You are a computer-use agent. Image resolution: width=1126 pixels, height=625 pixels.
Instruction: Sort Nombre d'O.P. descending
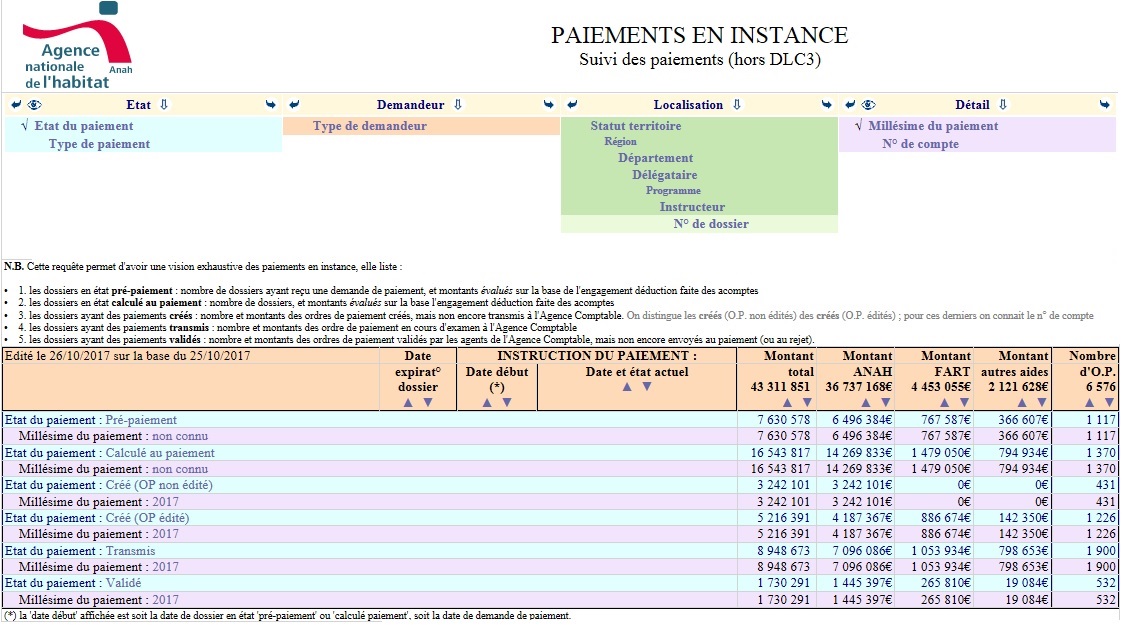pyautogui.click(x=1109, y=403)
